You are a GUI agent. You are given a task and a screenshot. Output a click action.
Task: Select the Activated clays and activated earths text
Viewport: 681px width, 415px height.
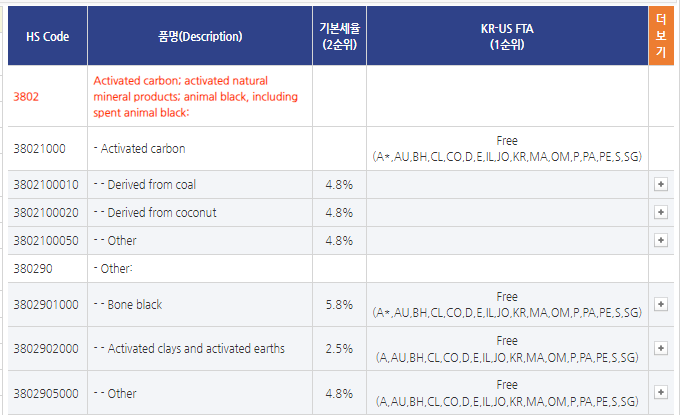pyautogui.click(x=196, y=349)
